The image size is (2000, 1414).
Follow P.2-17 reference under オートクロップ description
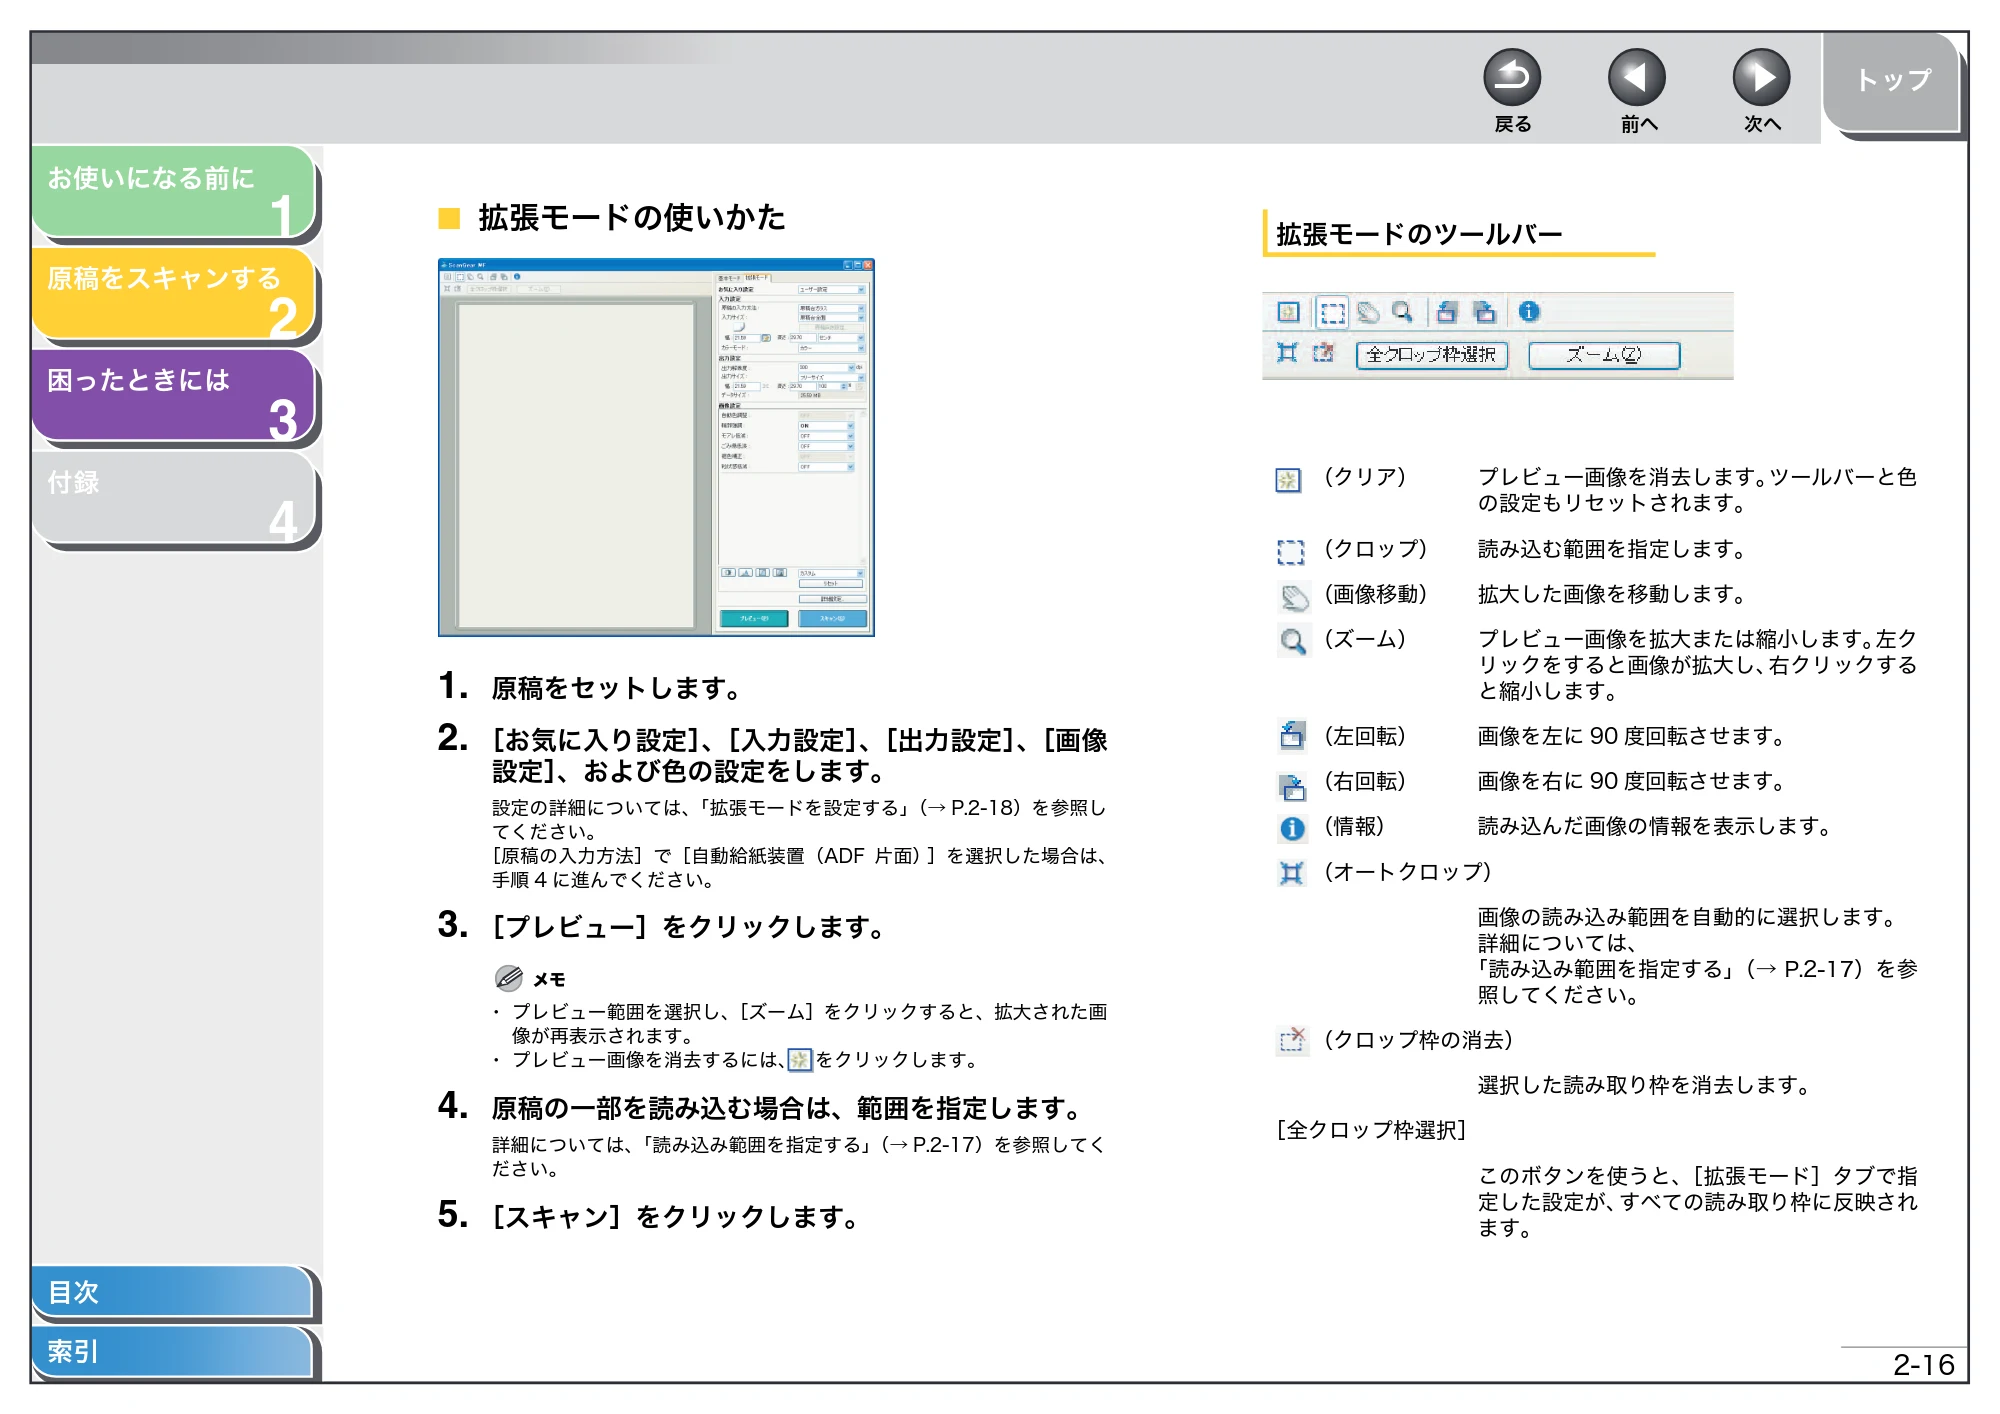coord(1817,969)
